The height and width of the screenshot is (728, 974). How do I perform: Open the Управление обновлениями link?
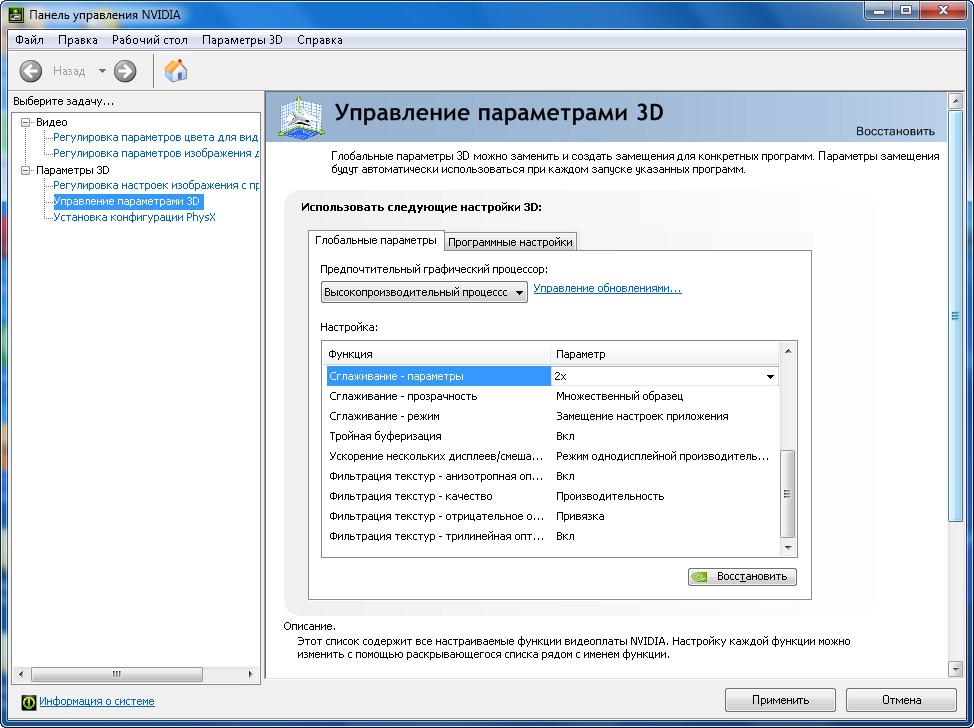pyautogui.click(x=608, y=288)
